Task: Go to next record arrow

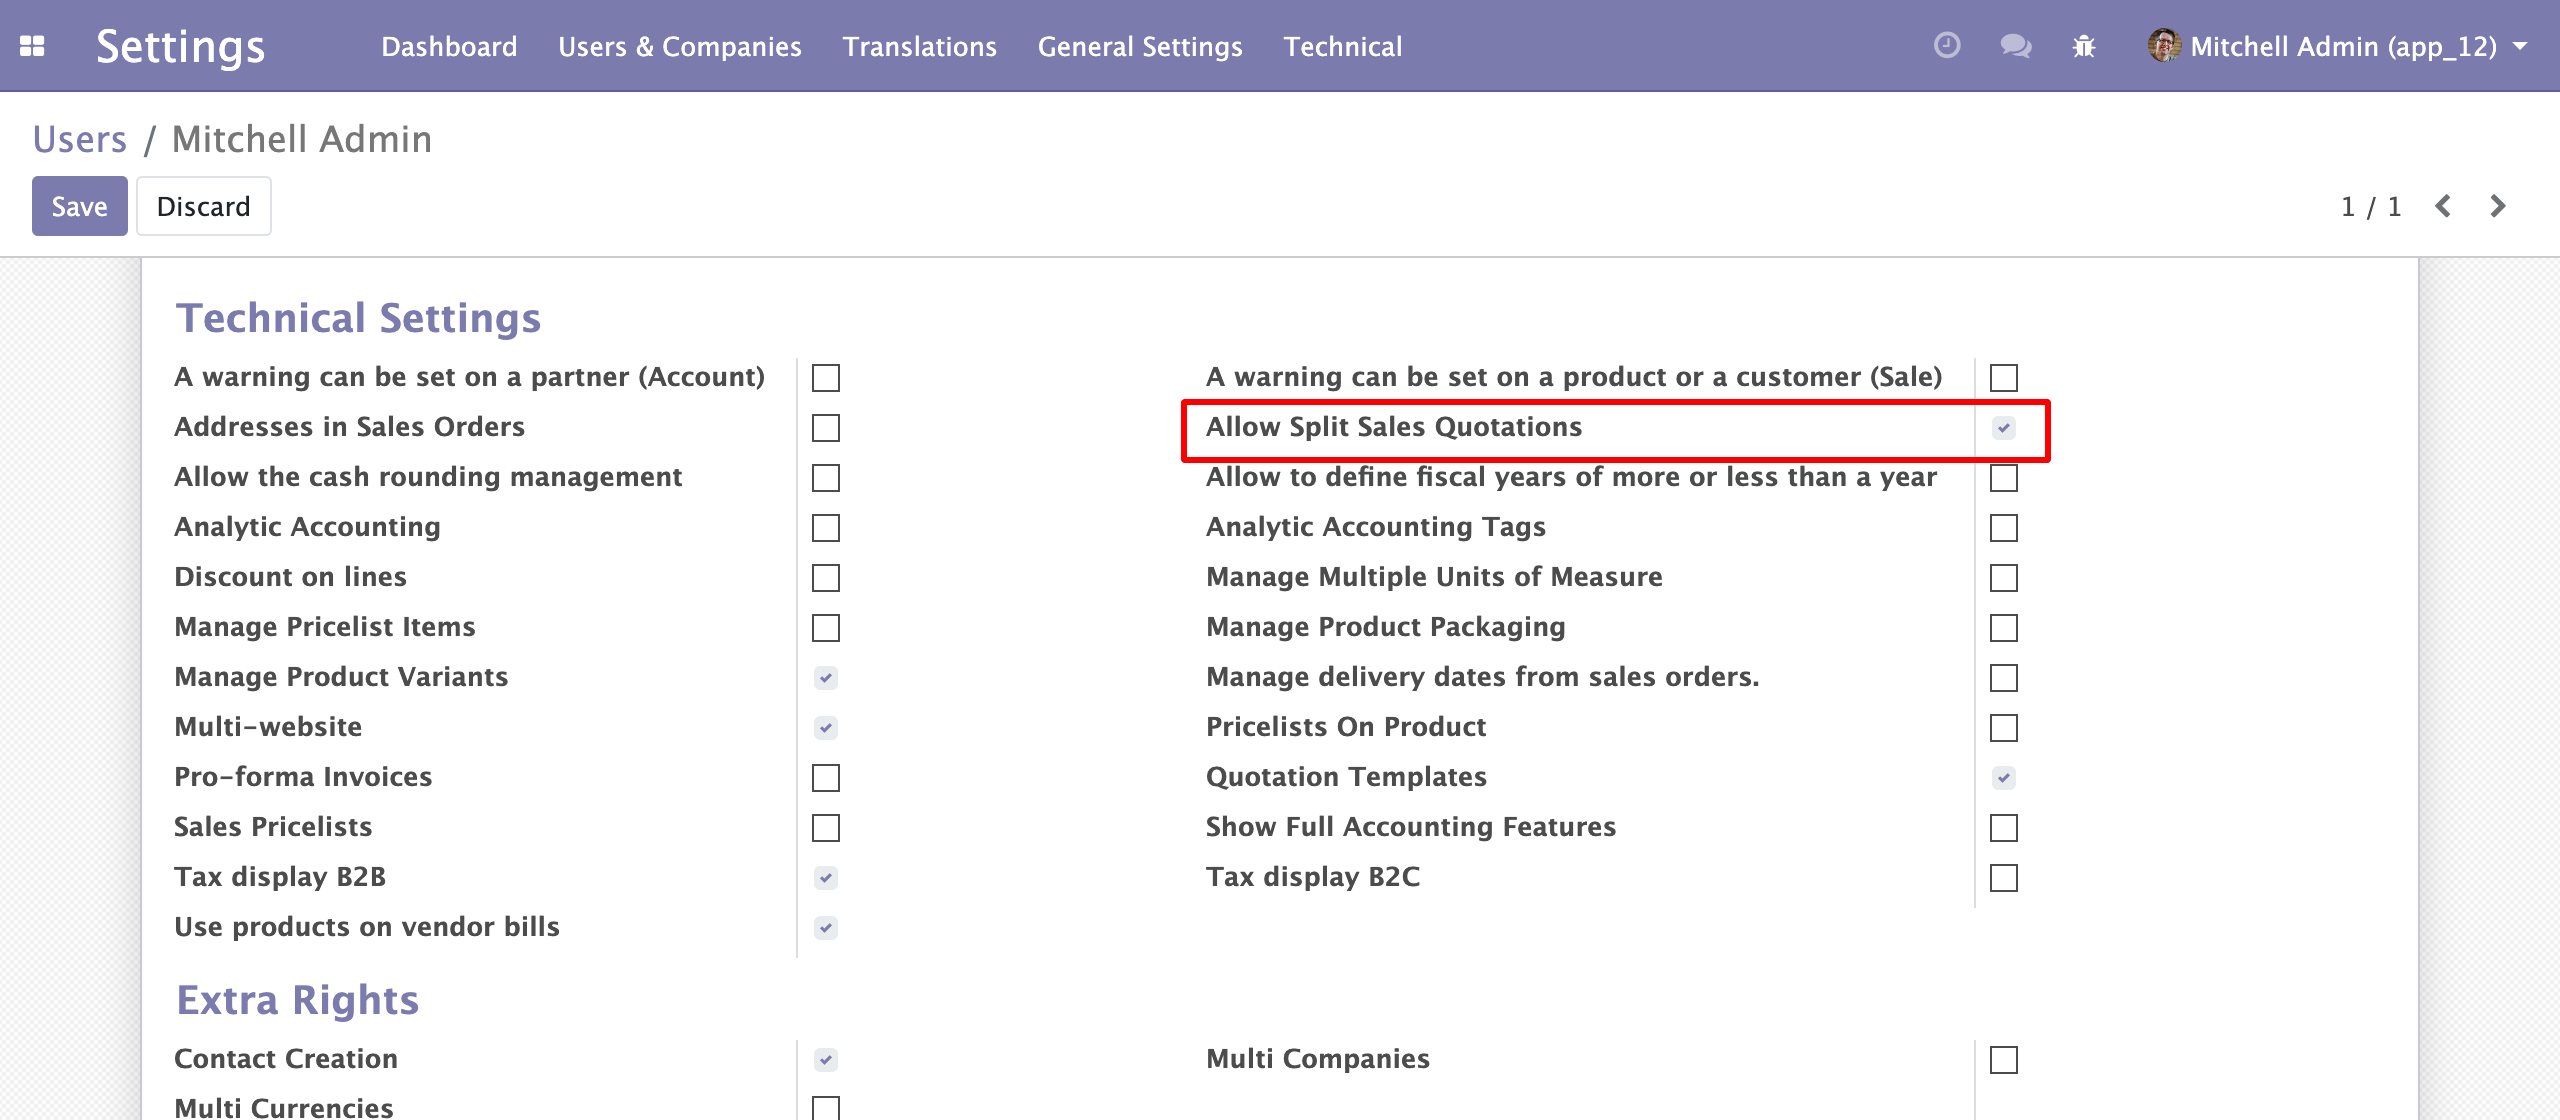Action: pos(2498,206)
